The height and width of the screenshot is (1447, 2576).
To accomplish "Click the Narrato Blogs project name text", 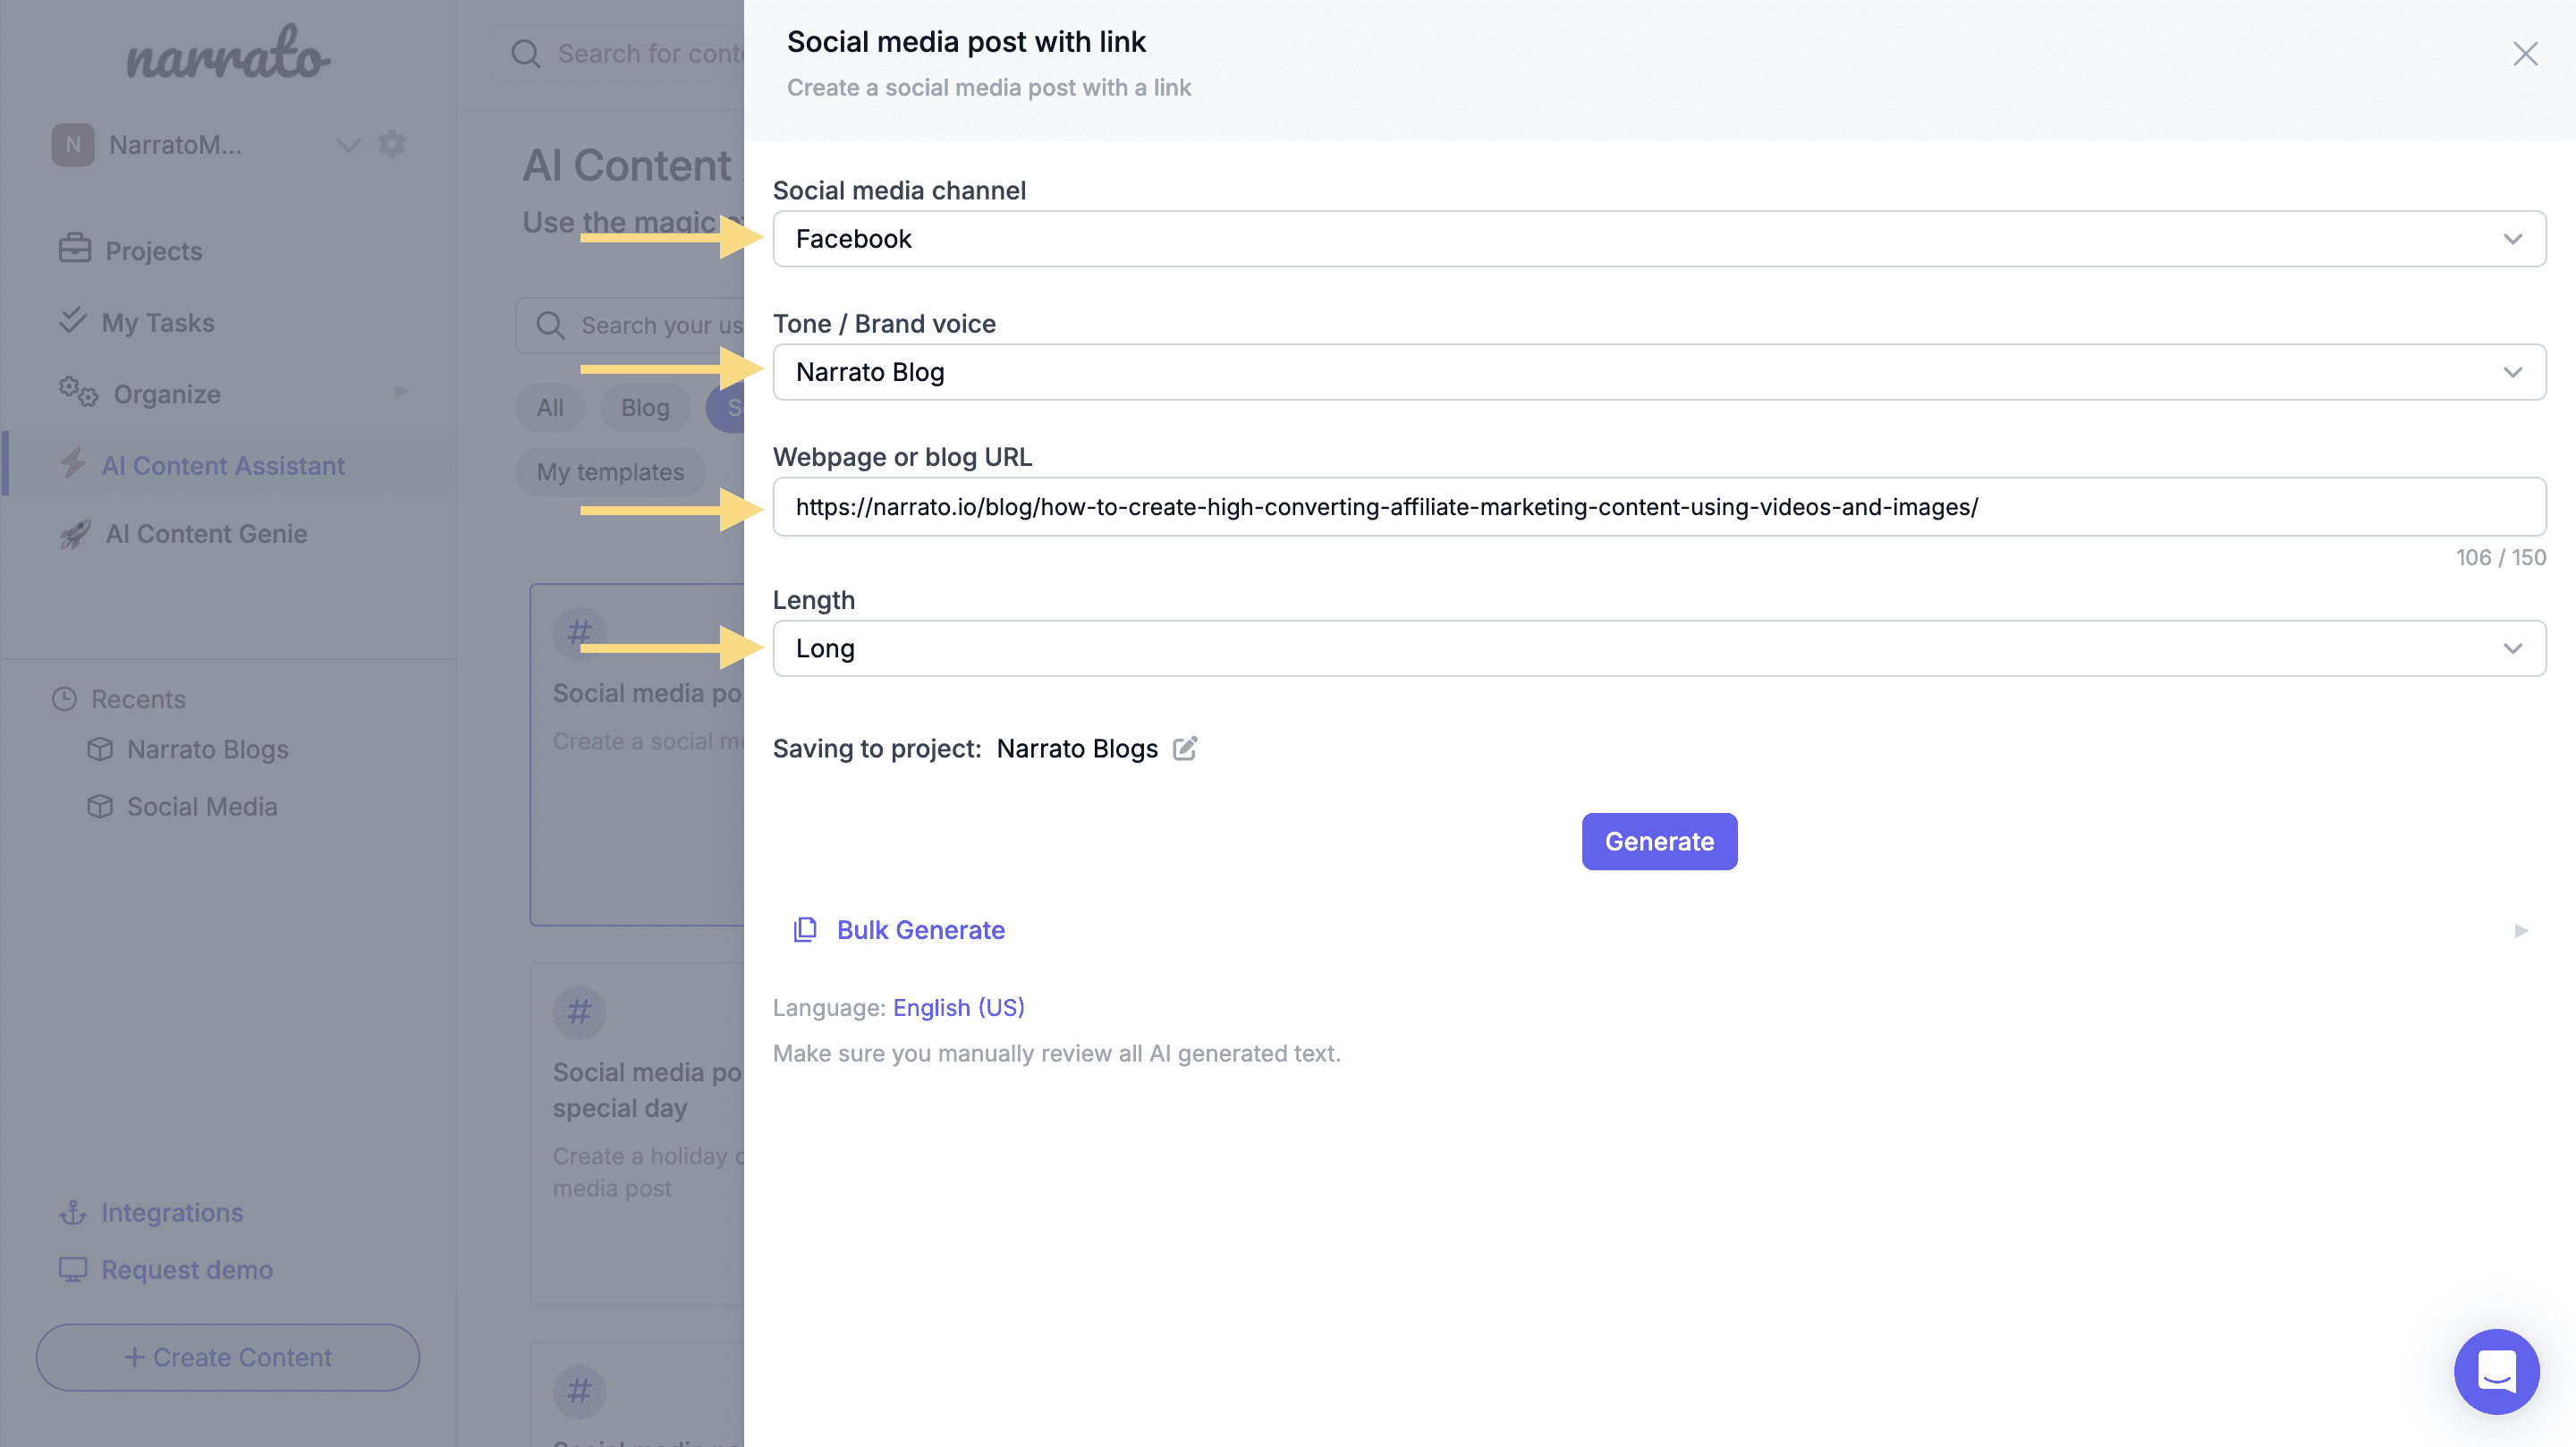I will 1077,749.
